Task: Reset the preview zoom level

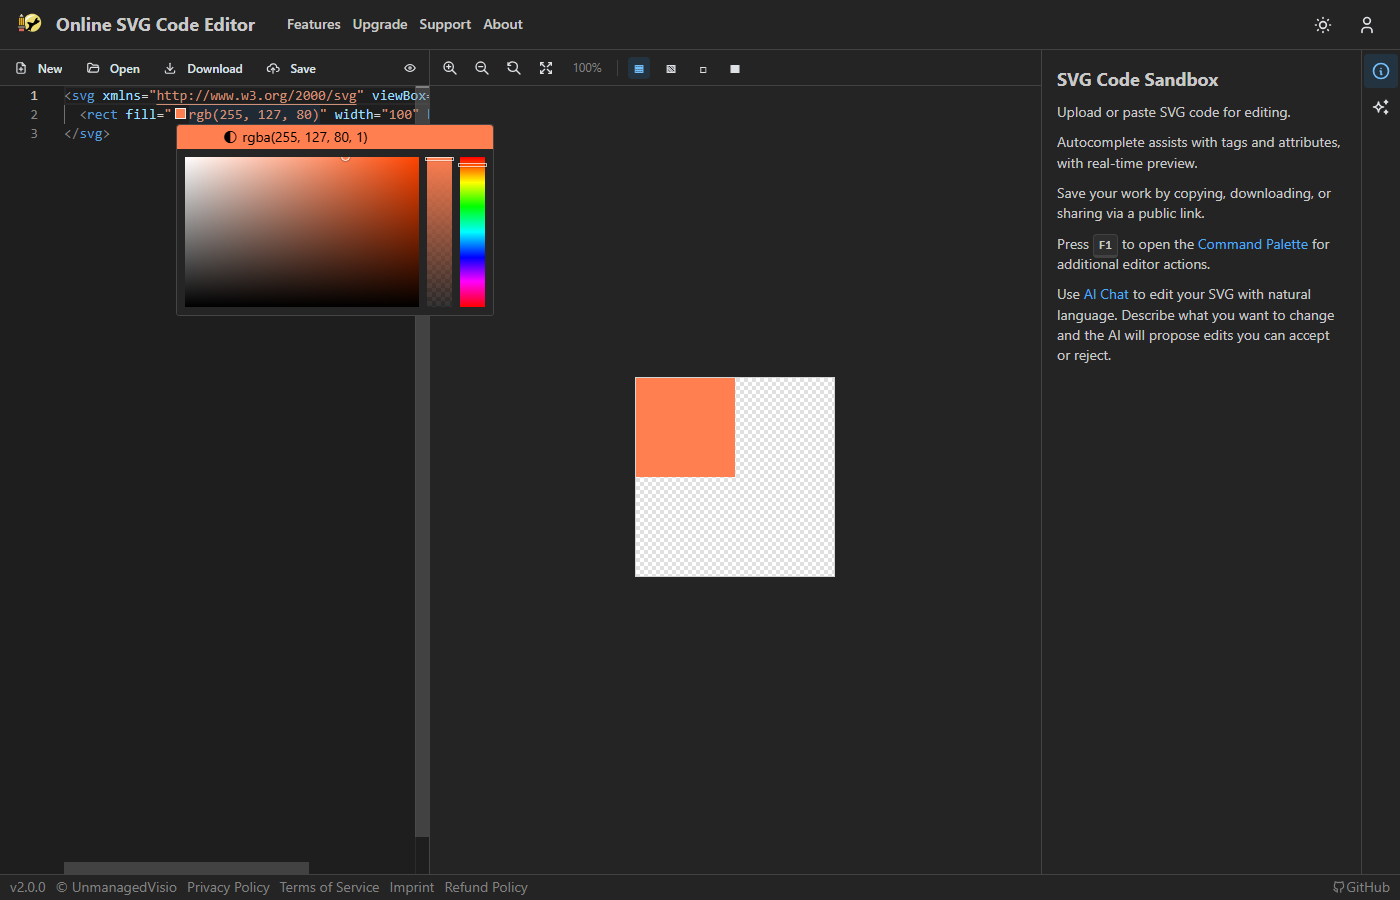Action: (514, 68)
